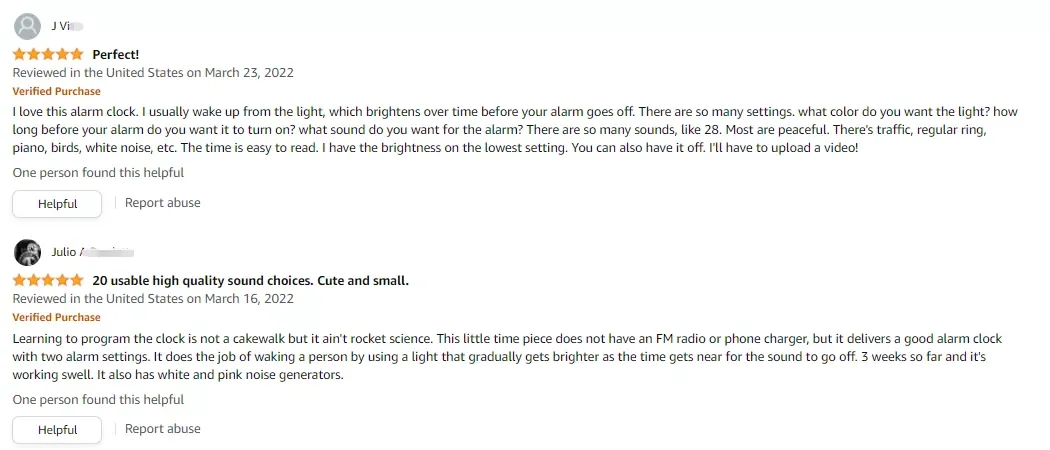The height and width of the screenshot is (450, 1050).
Task: Mark the March 23 review as Helpful
Action: pyautogui.click(x=57, y=204)
